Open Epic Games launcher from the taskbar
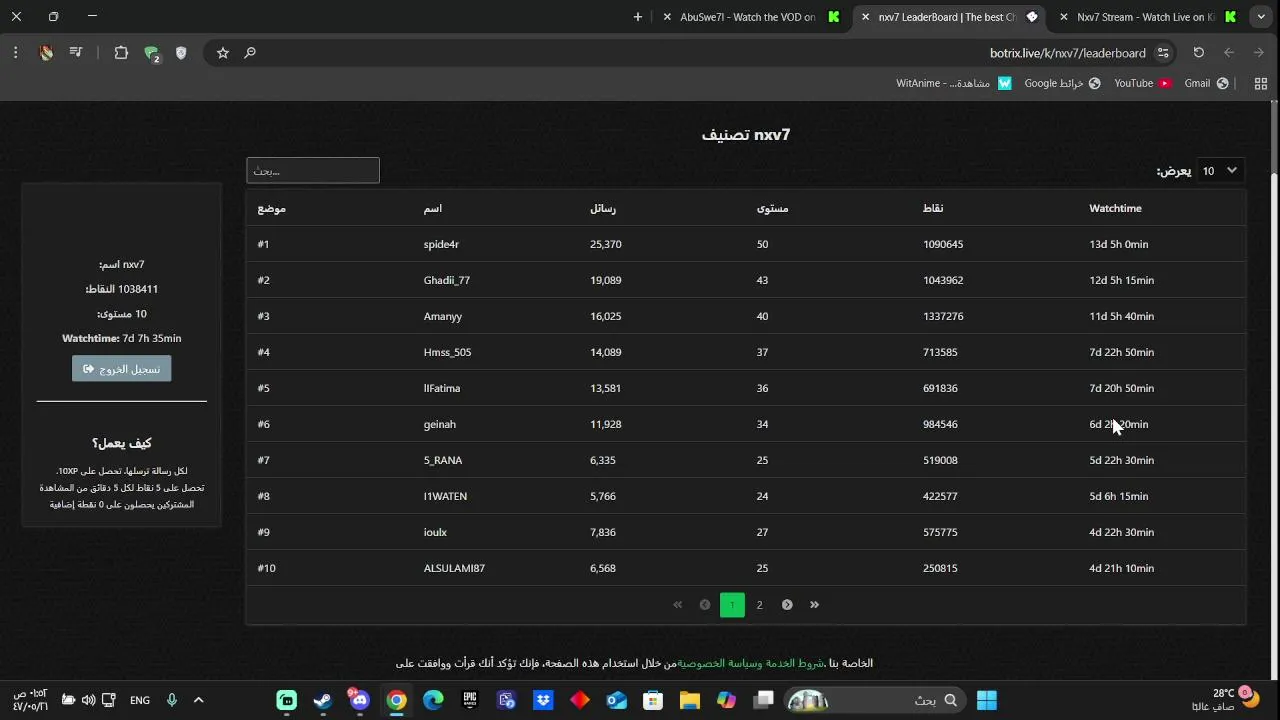The width and height of the screenshot is (1280, 720). pos(470,700)
